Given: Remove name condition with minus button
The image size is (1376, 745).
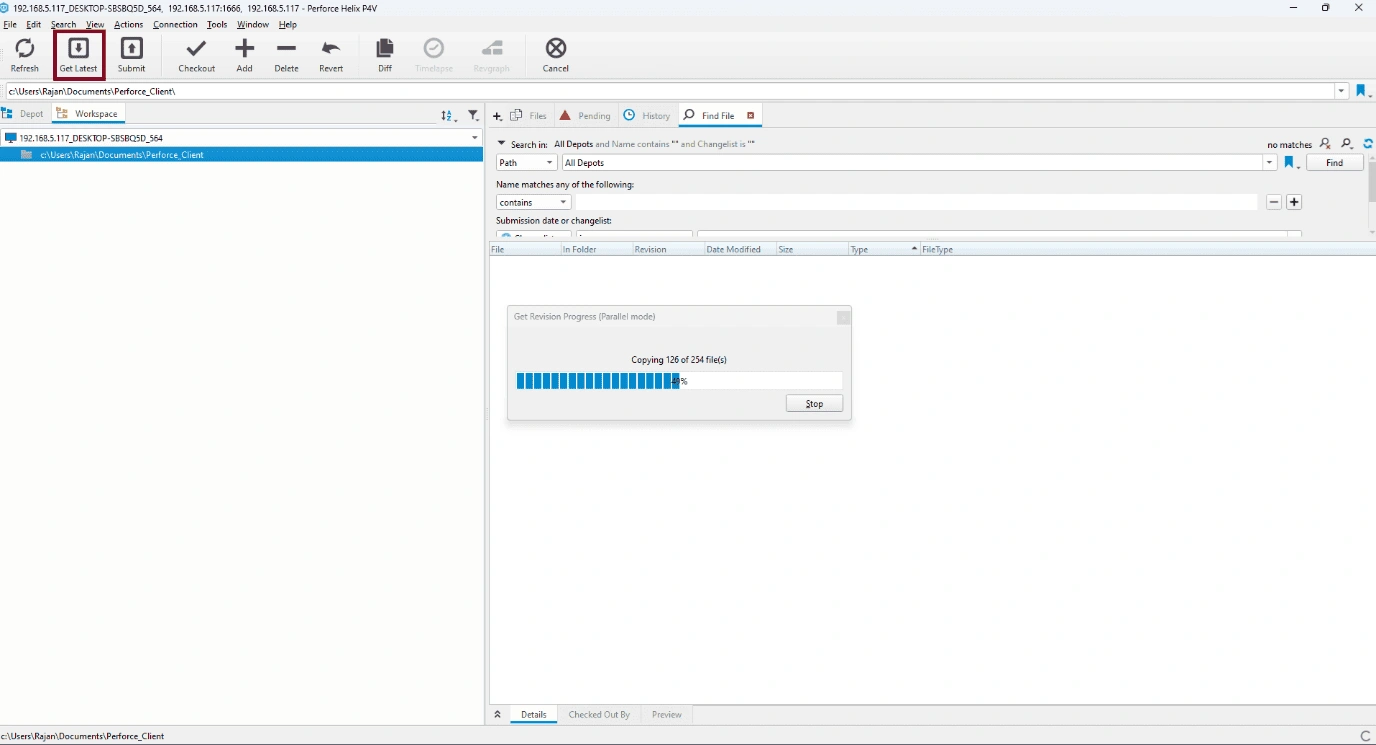Looking at the screenshot, I should [x=1274, y=202].
